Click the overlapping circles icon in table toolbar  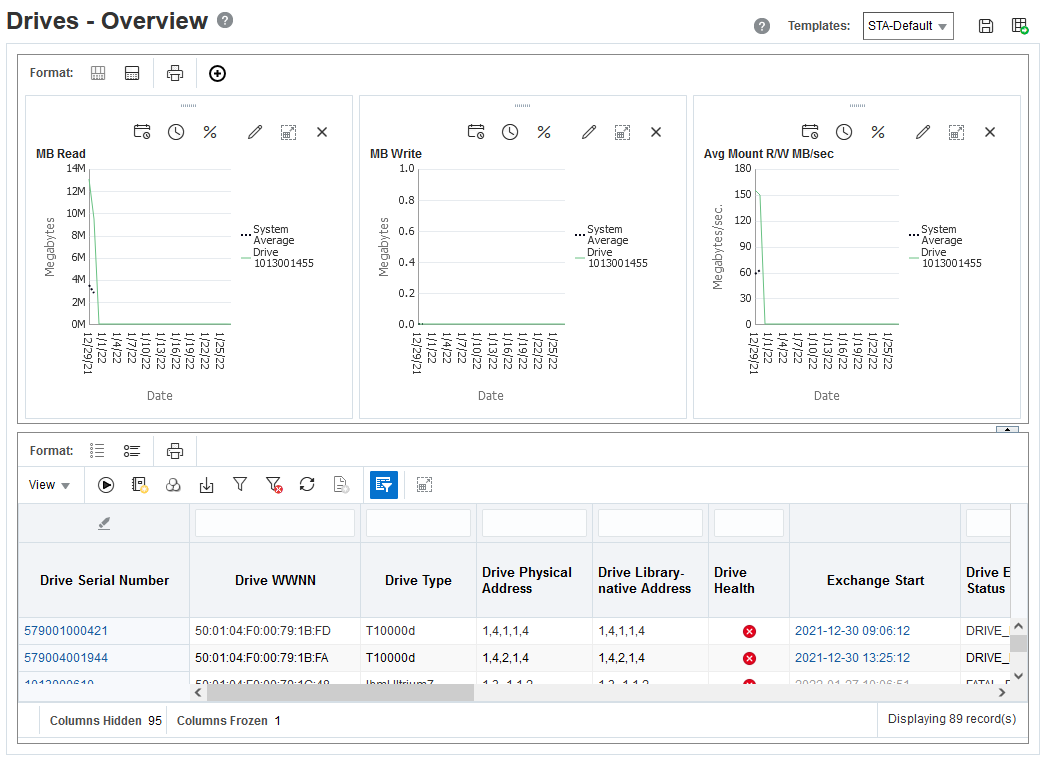pyautogui.click(x=173, y=485)
